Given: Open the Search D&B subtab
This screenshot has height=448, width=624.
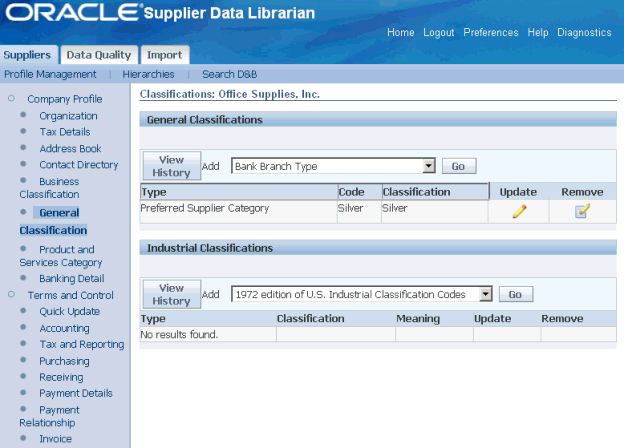Looking at the screenshot, I should [230, 74].
